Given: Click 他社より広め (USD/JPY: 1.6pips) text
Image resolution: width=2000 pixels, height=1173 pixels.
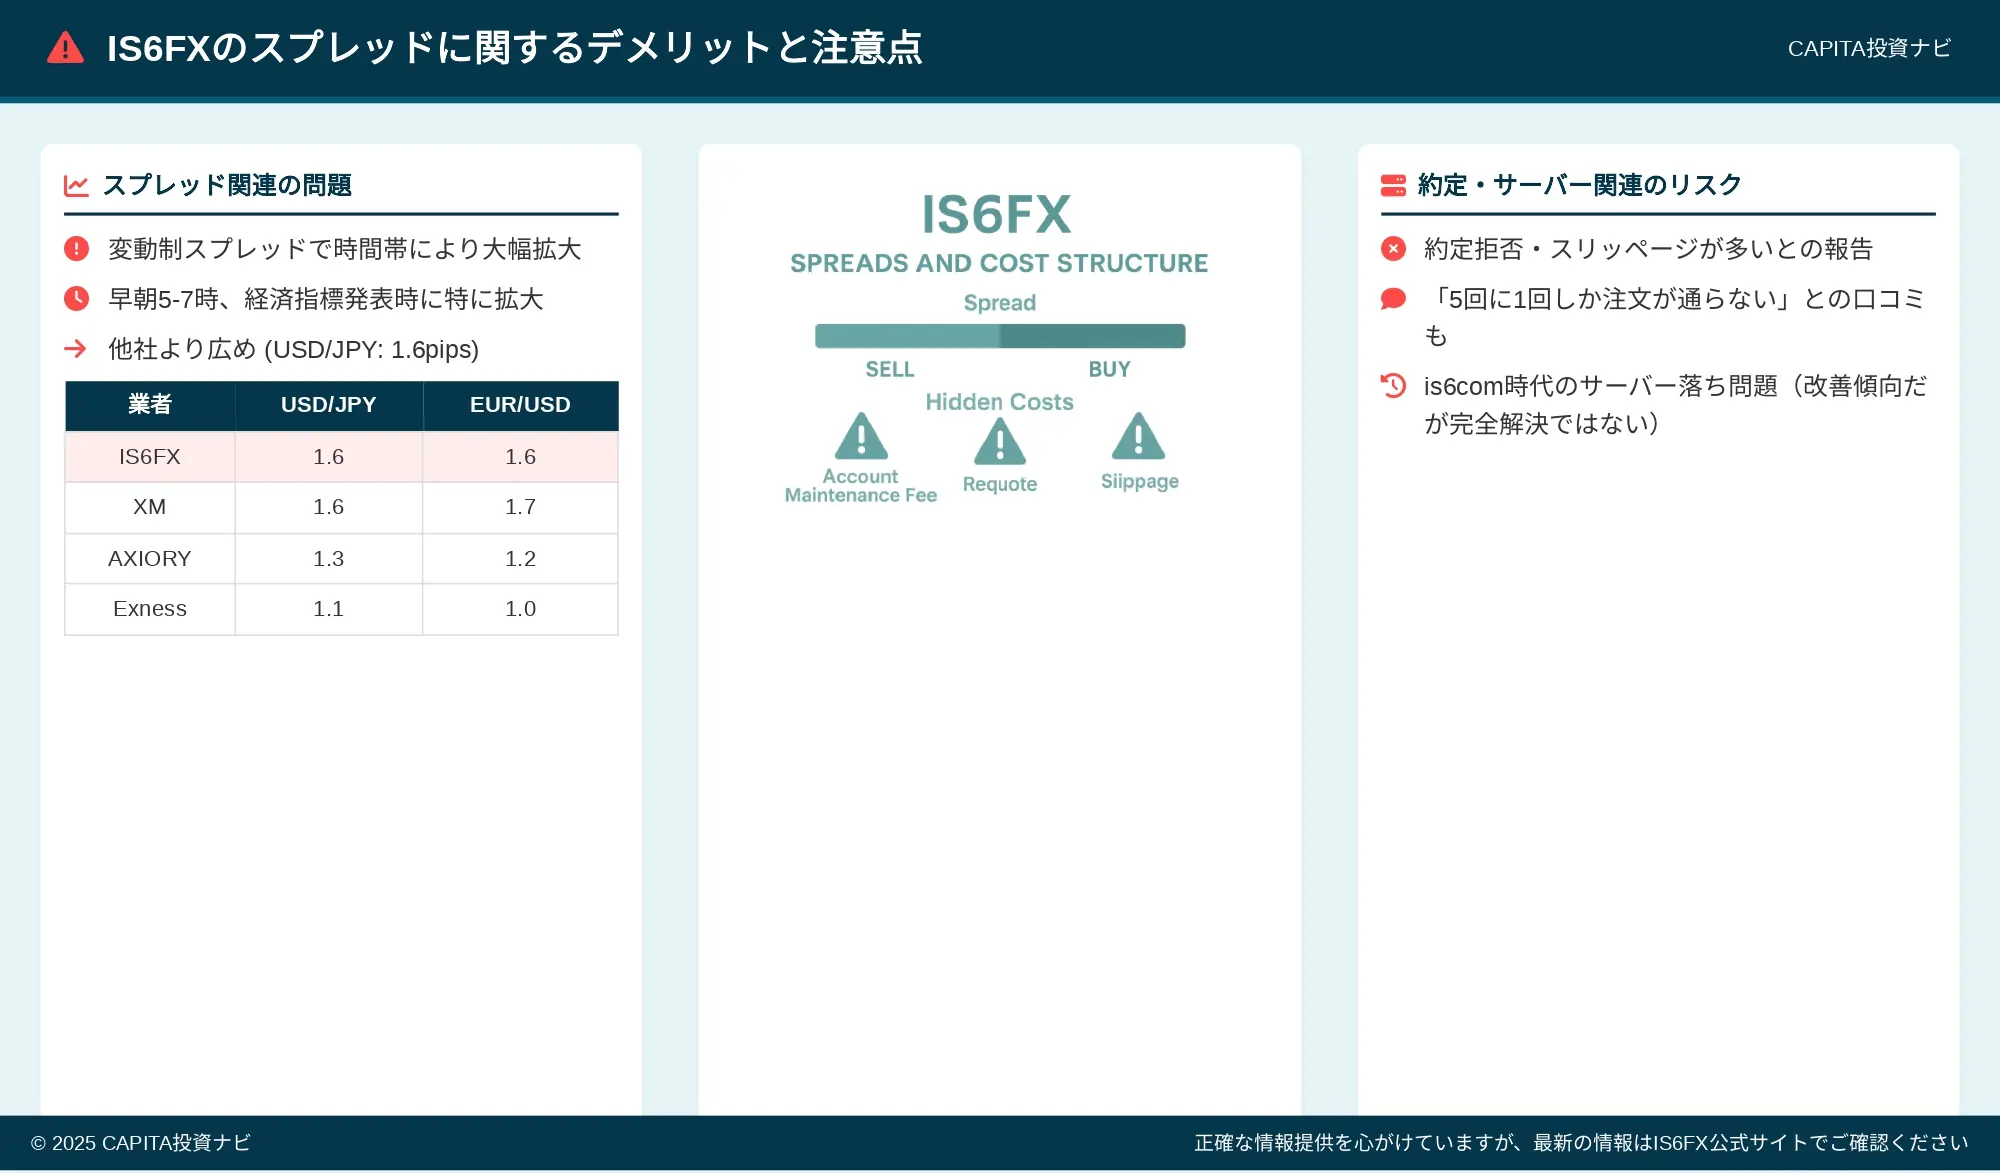Looking at the screenshot, I should pos(293,349).
